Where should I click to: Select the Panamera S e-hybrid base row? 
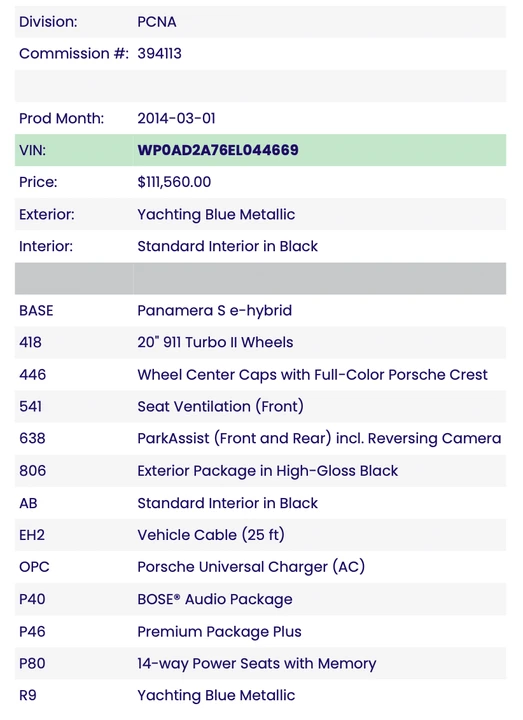pyautogui.click(x=260, y=311)
